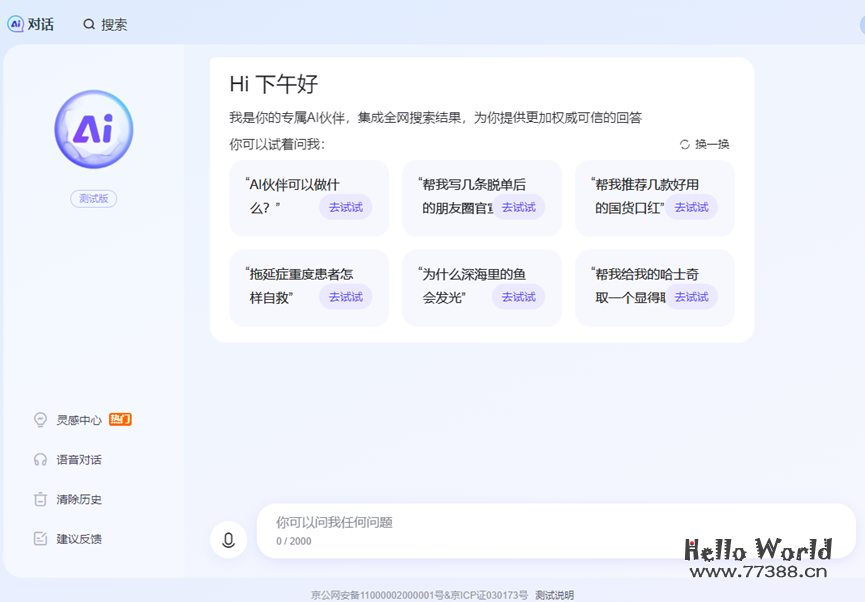The height and width of the screenshot is (602, 865).
Task: Click the 测试版 badge under the avatar
Action: point(93,199)
